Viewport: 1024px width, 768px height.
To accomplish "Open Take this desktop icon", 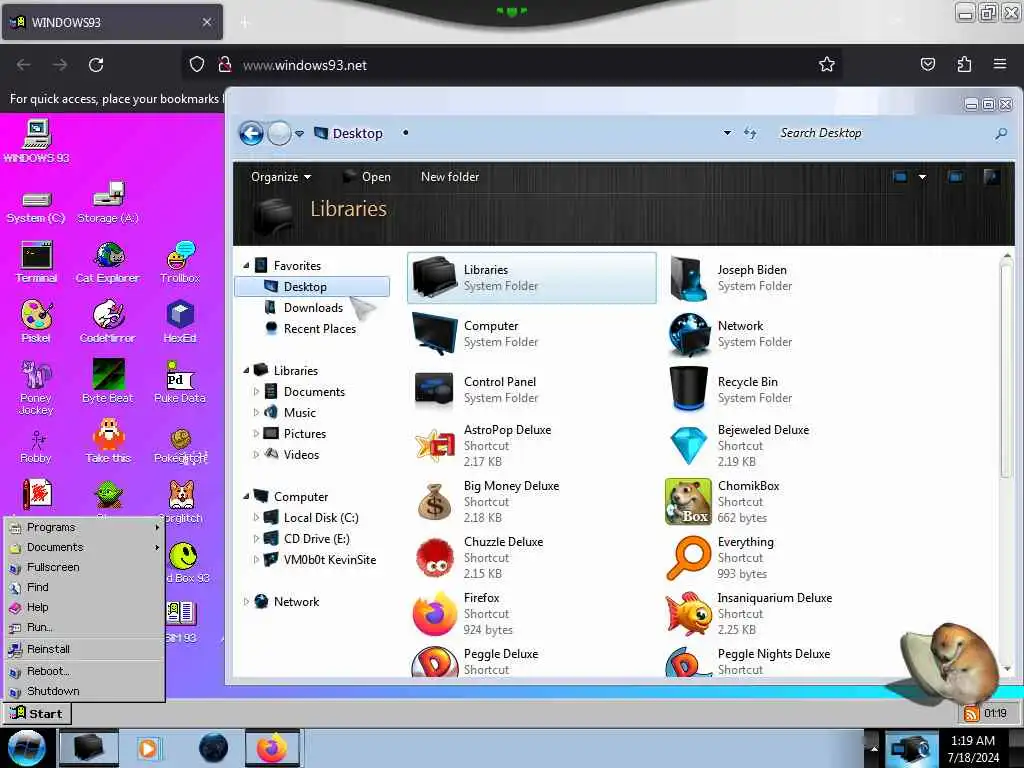I will click(x=108, y=441).
